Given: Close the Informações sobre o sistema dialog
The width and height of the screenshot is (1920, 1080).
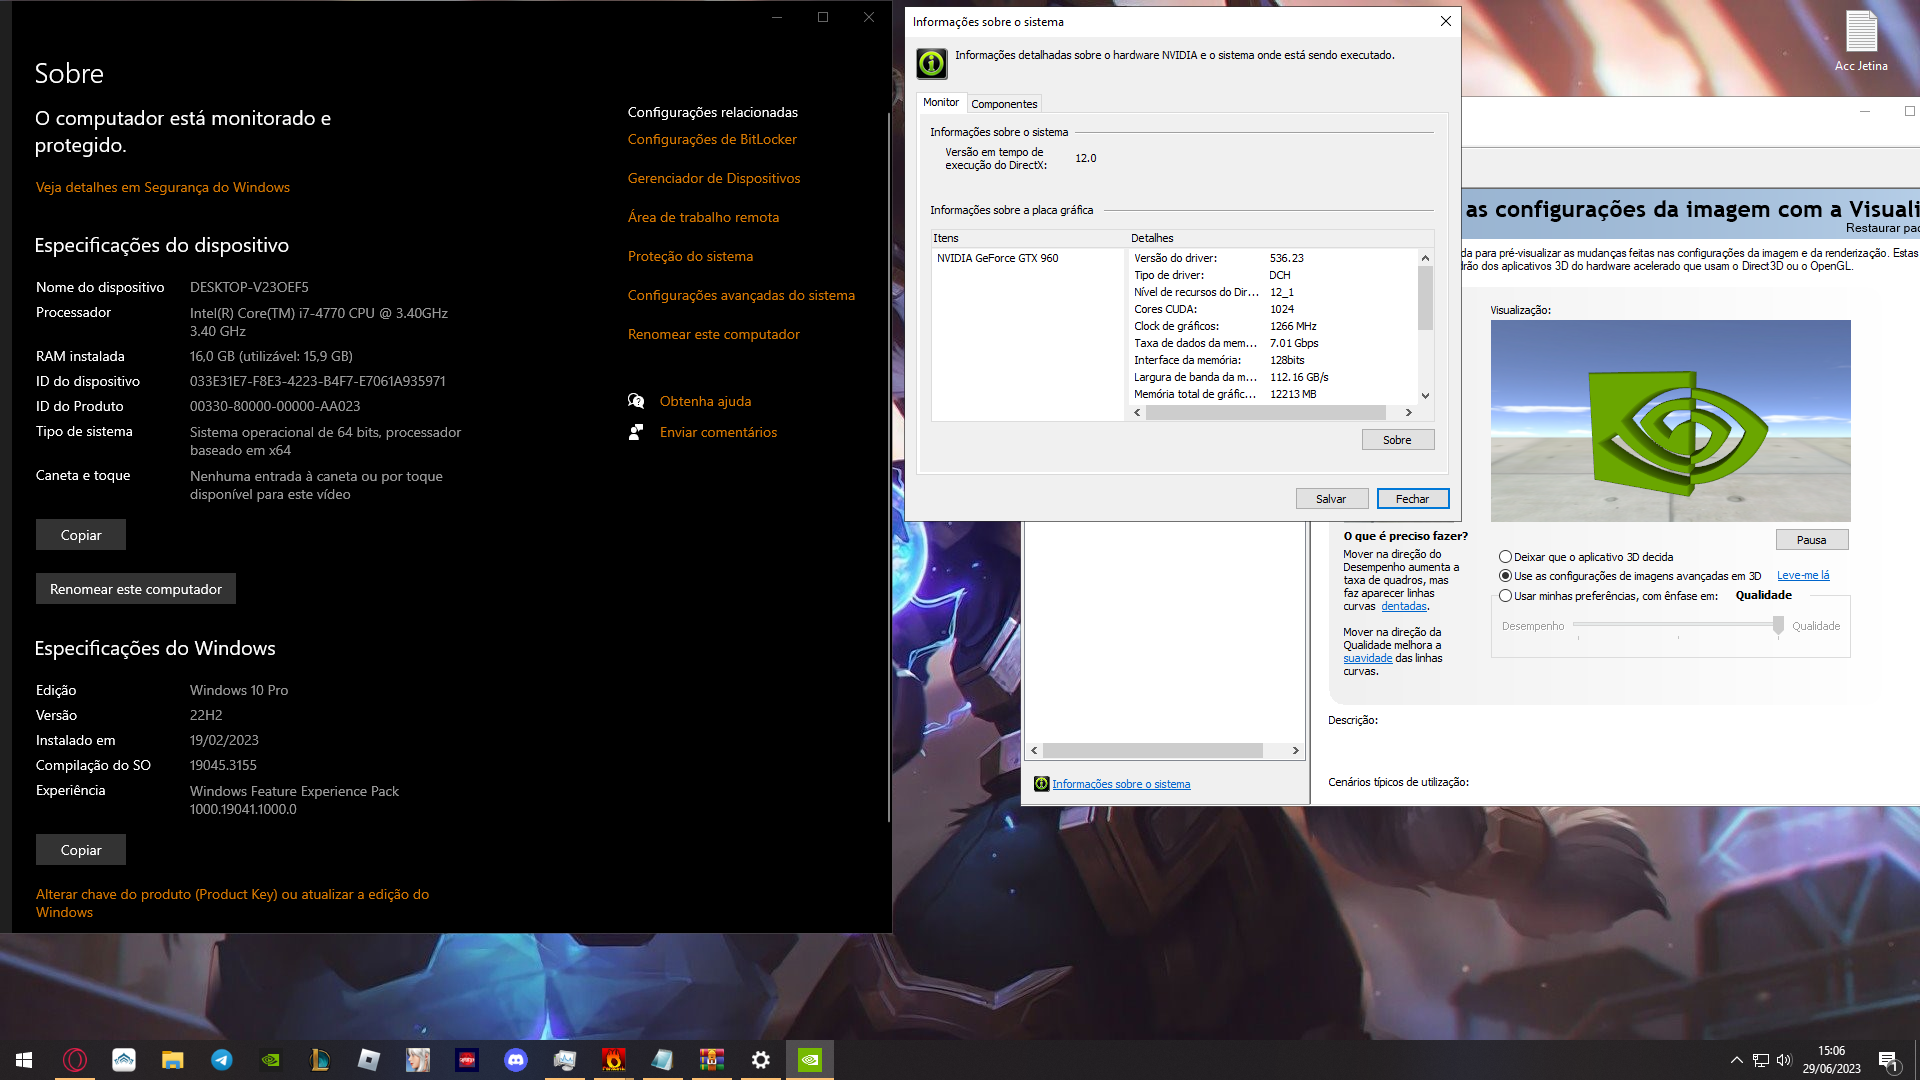Looking at the screenshot, I should [1446, 21].
